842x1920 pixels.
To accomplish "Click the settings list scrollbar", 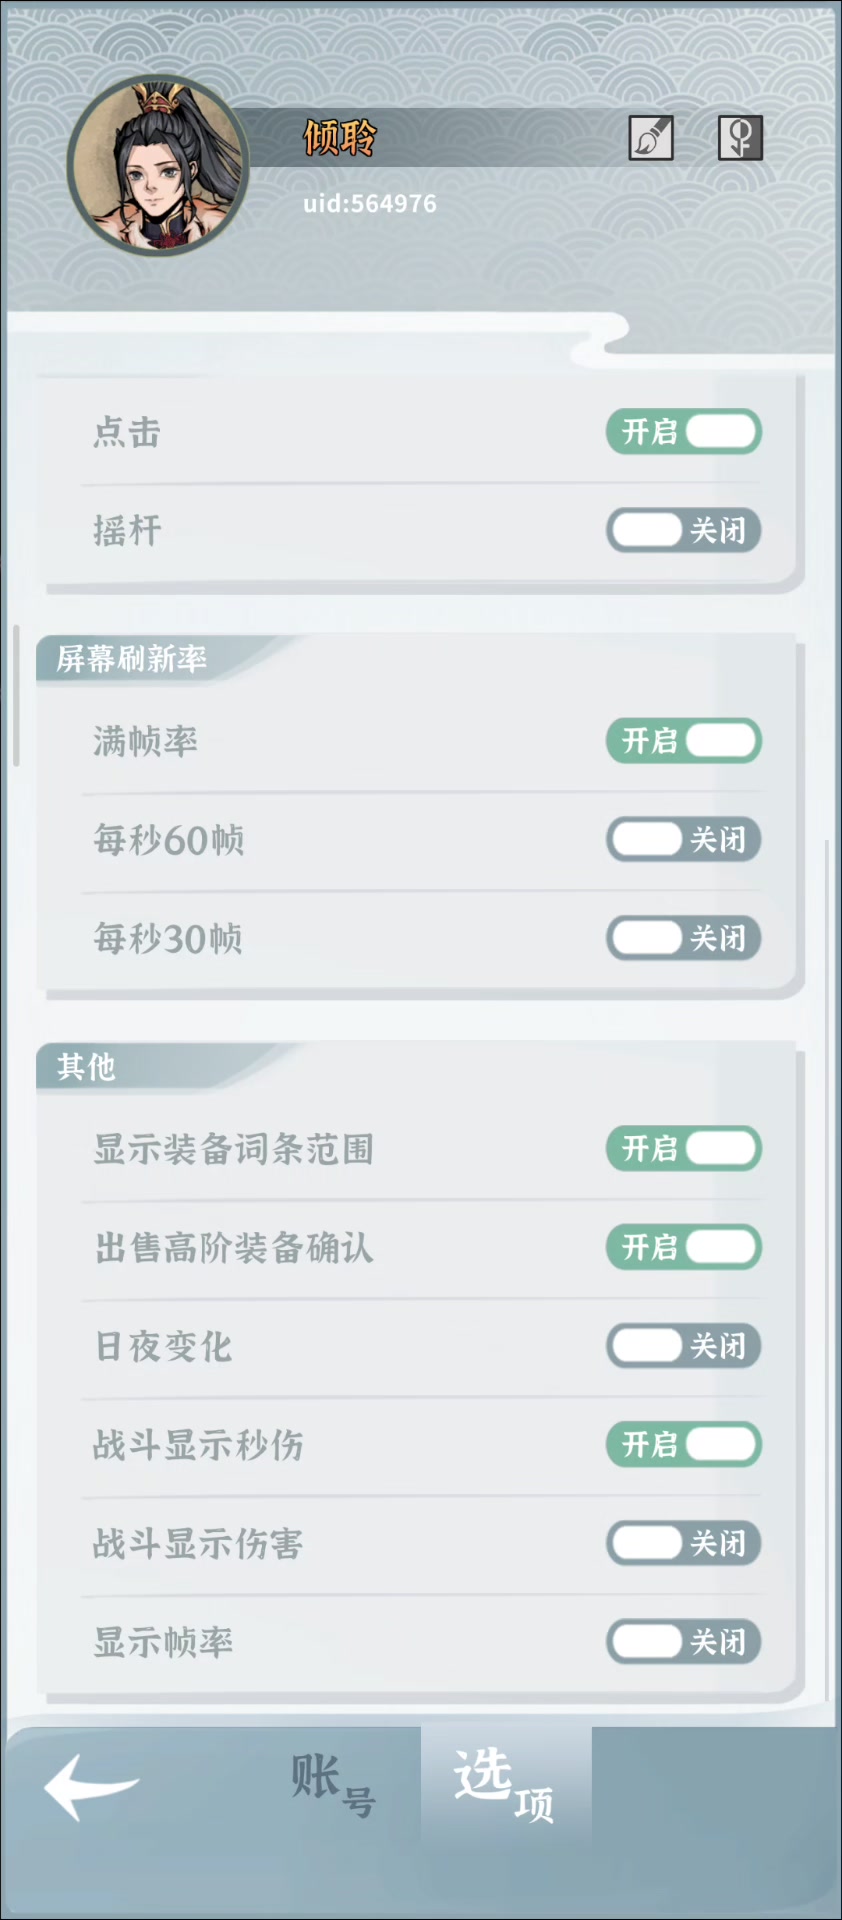I will [x=16, y=696].
